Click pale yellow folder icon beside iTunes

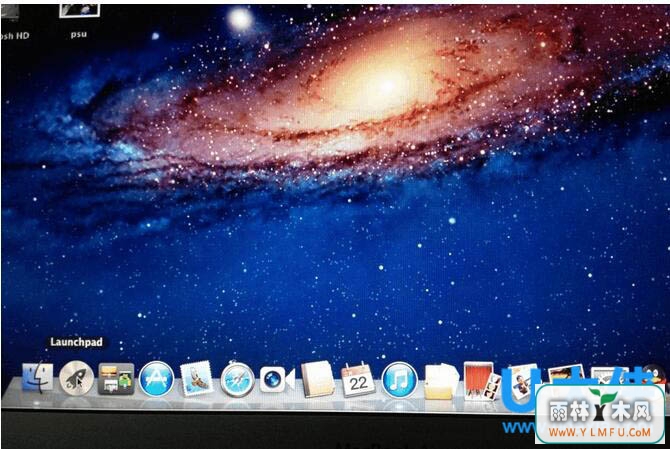pyautogui.click(x=441, y=381)
